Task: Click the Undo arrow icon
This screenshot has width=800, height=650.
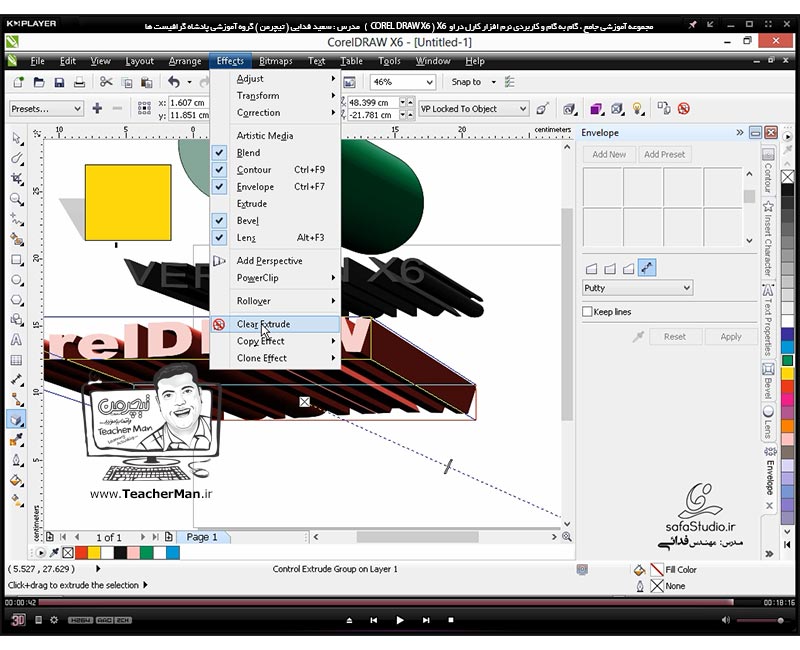Action: [174, 82]
